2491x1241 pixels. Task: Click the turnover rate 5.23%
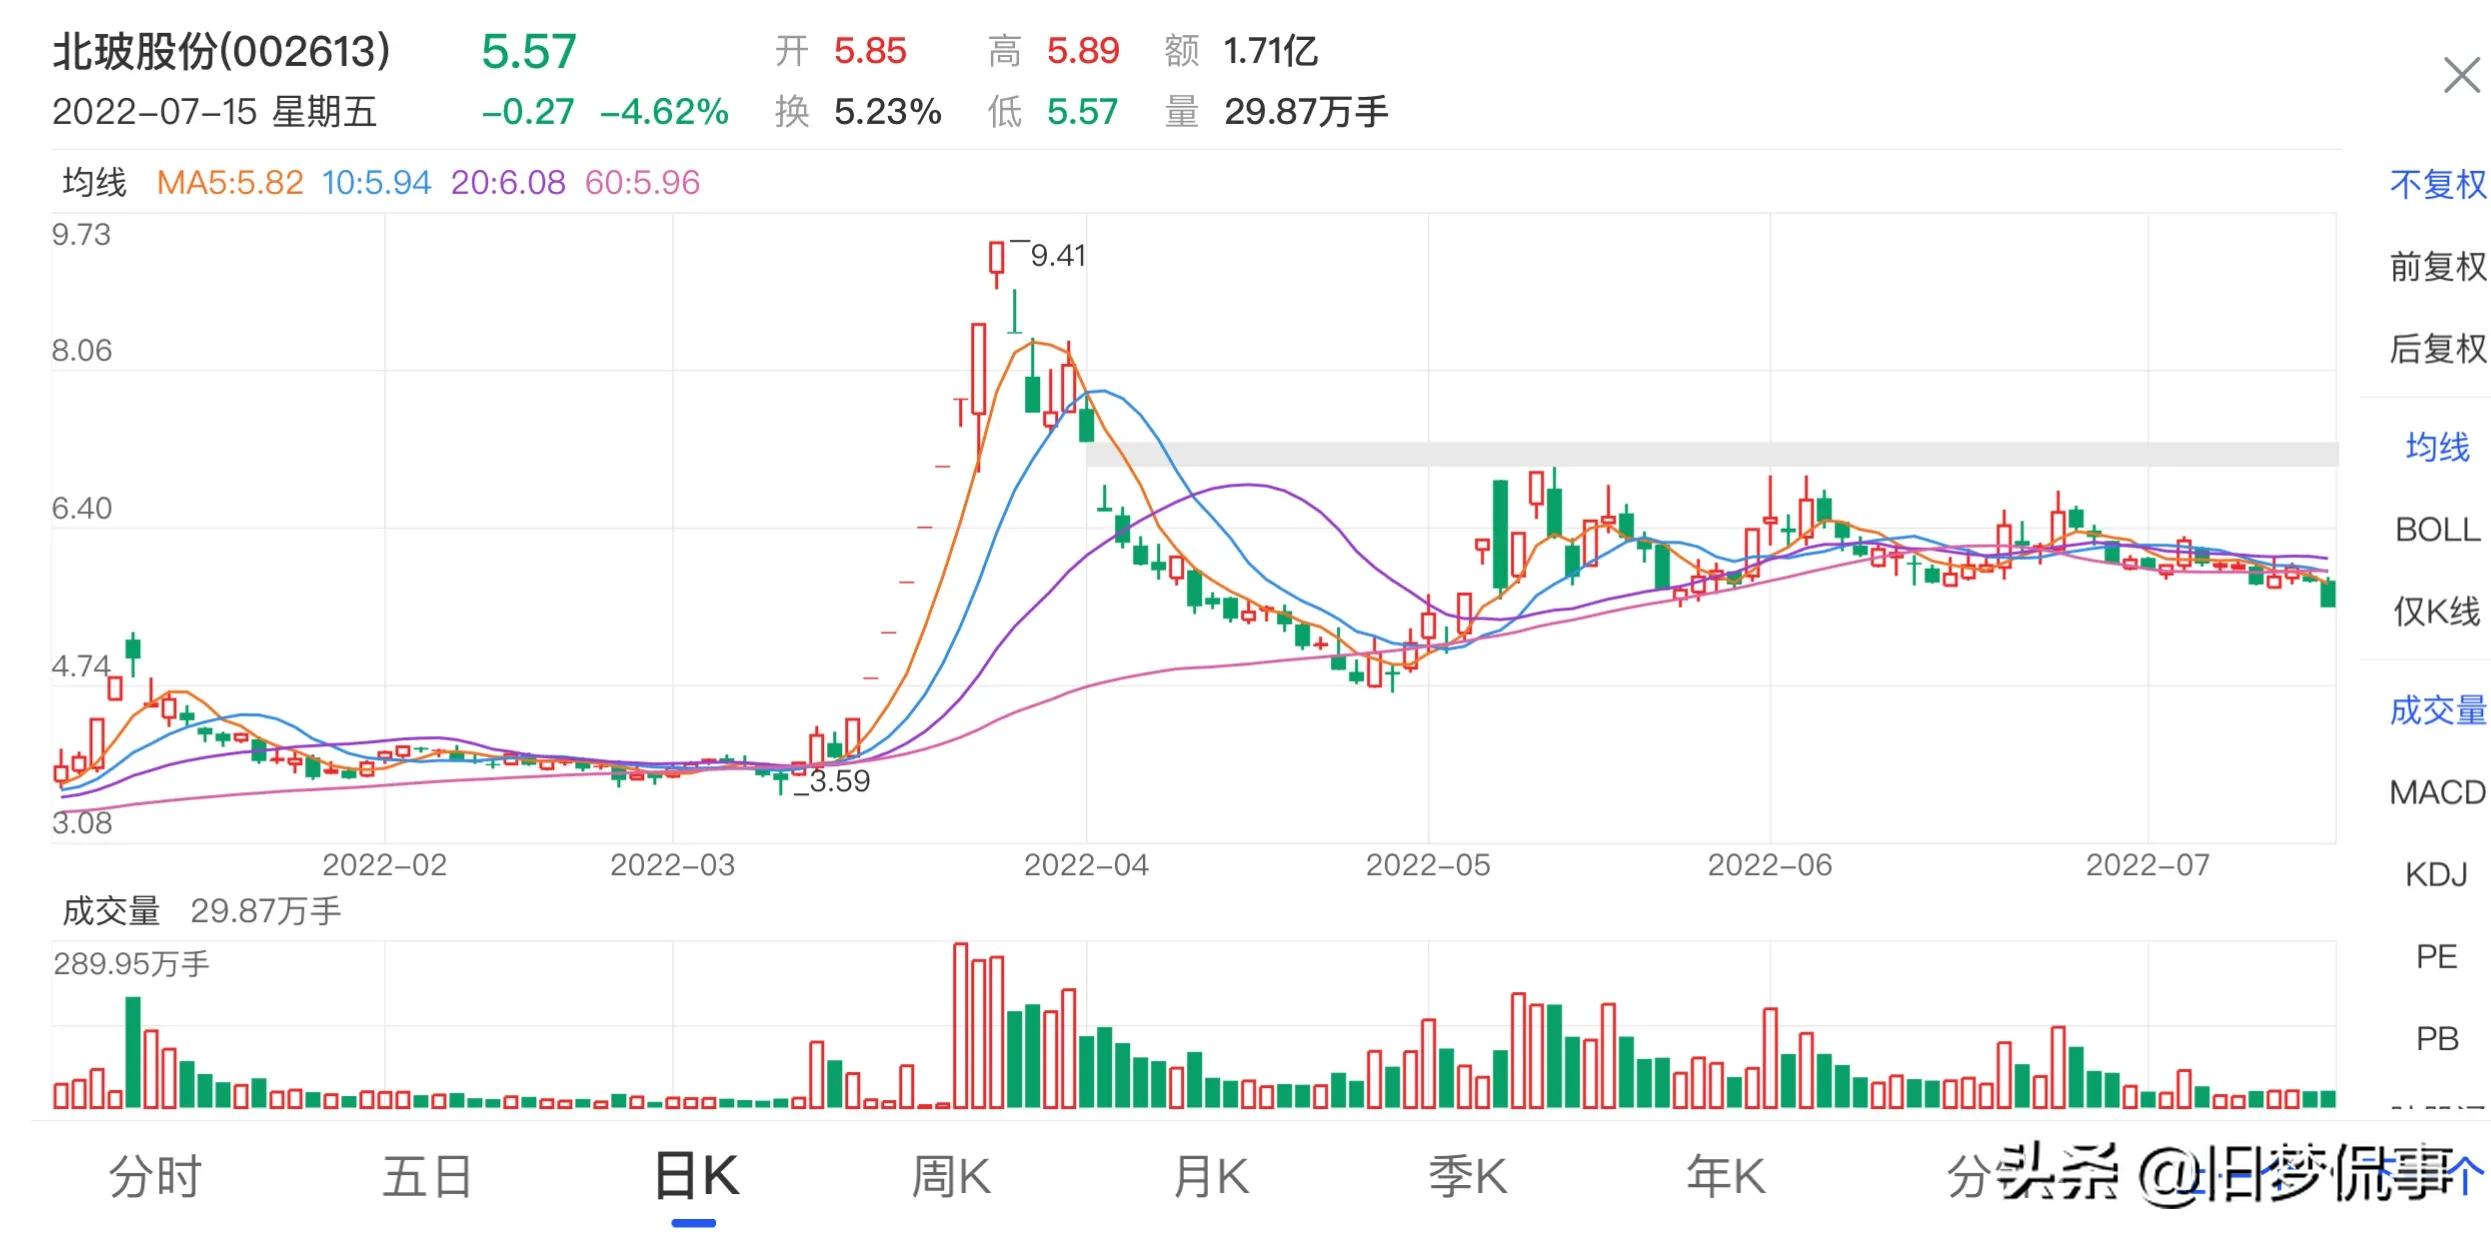[888, 111]
